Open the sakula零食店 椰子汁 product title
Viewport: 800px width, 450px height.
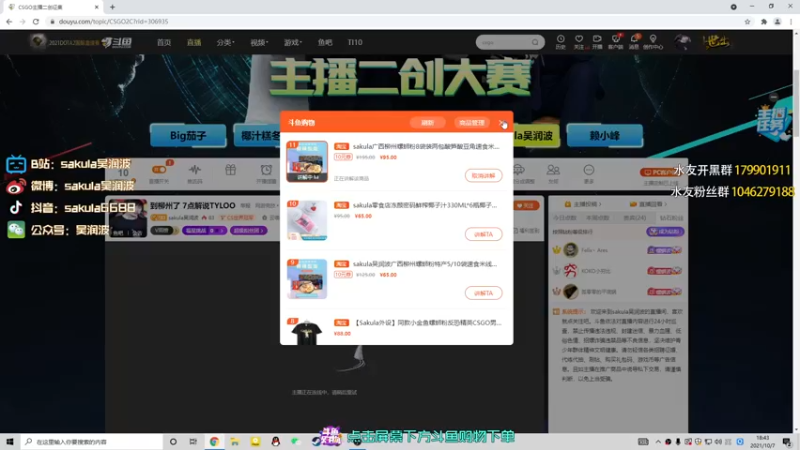coord(424,205)
